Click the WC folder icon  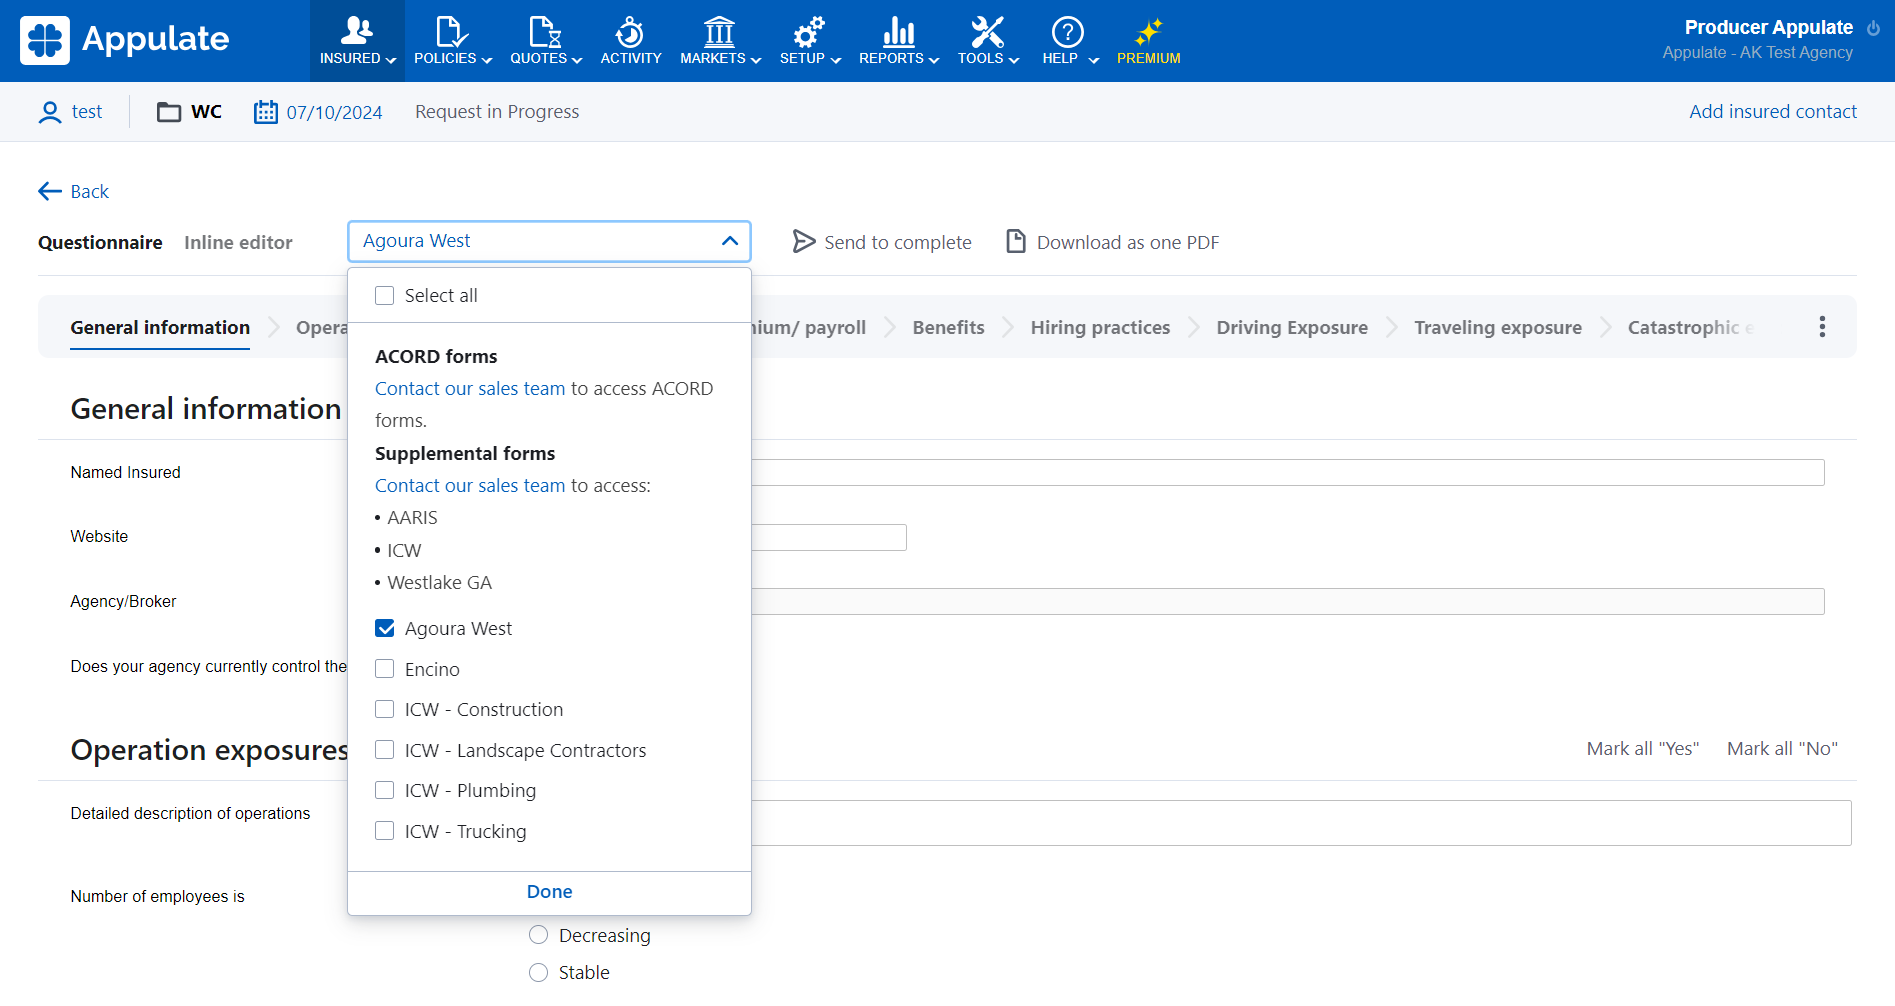pyautogui.click(x=169, y=112)
